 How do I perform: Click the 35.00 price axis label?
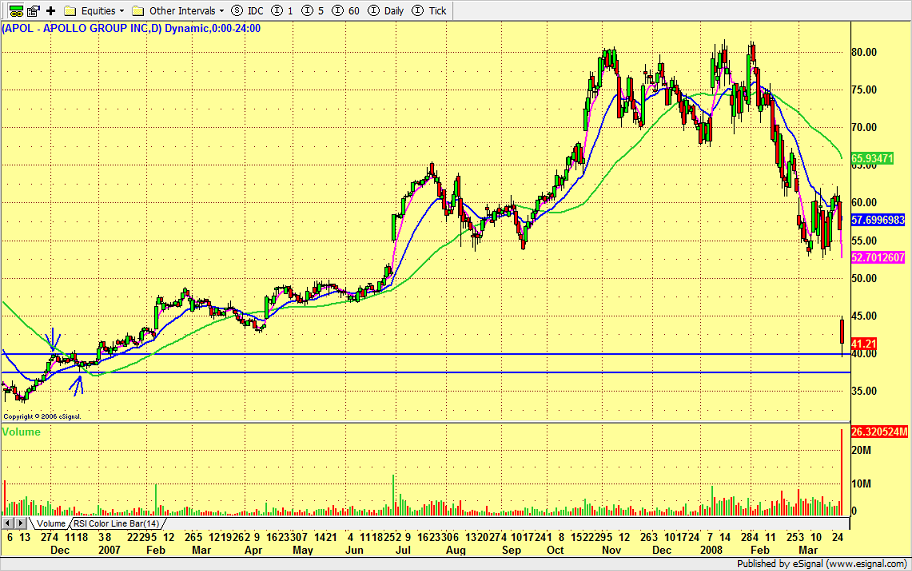pos(864,391)
